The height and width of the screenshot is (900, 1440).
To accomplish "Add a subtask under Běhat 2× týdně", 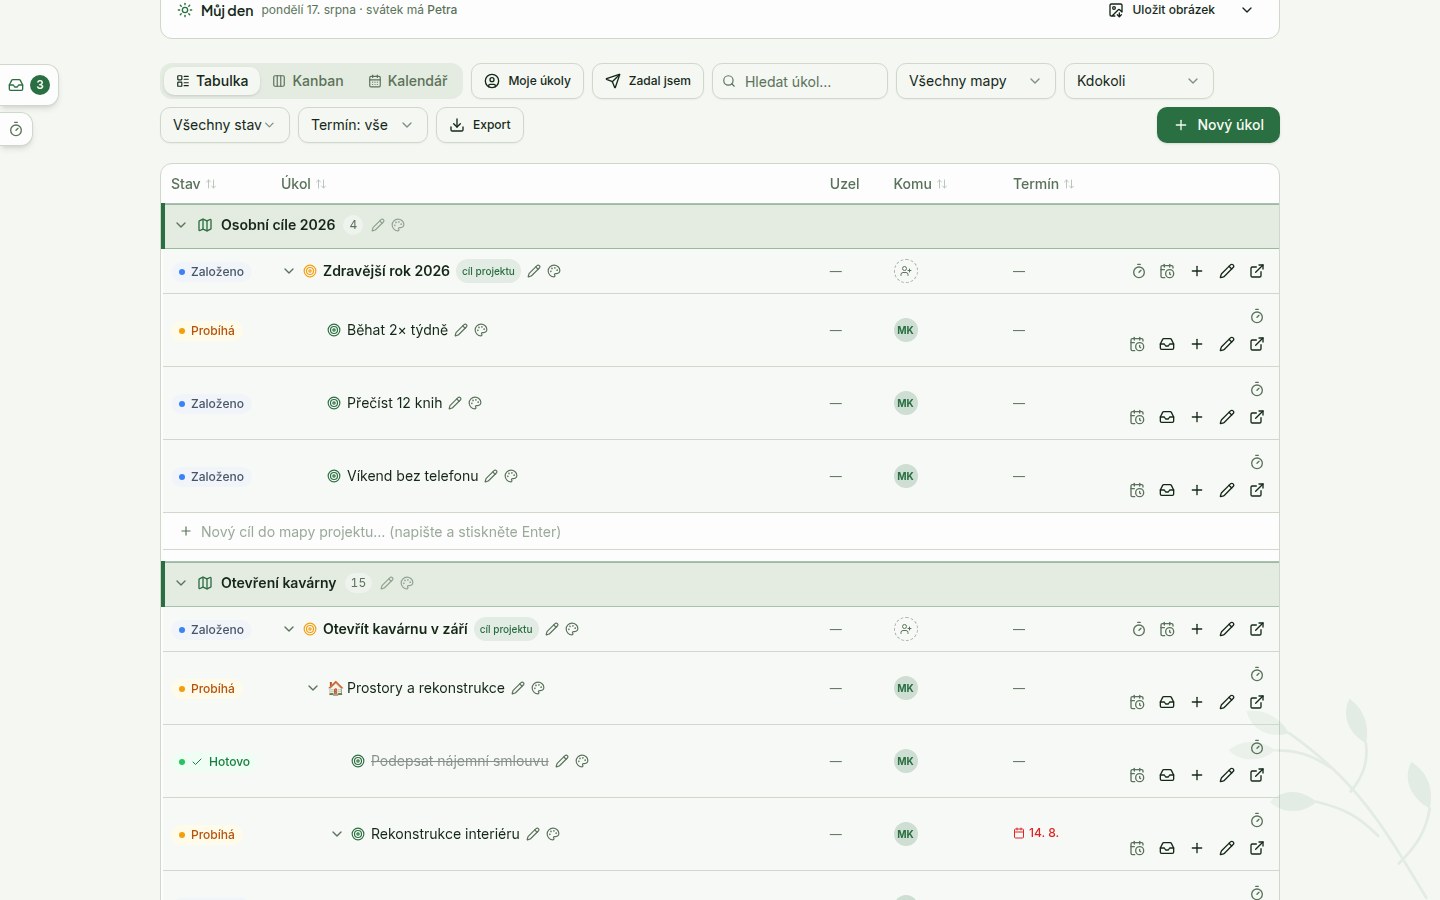I will 1197,344.
